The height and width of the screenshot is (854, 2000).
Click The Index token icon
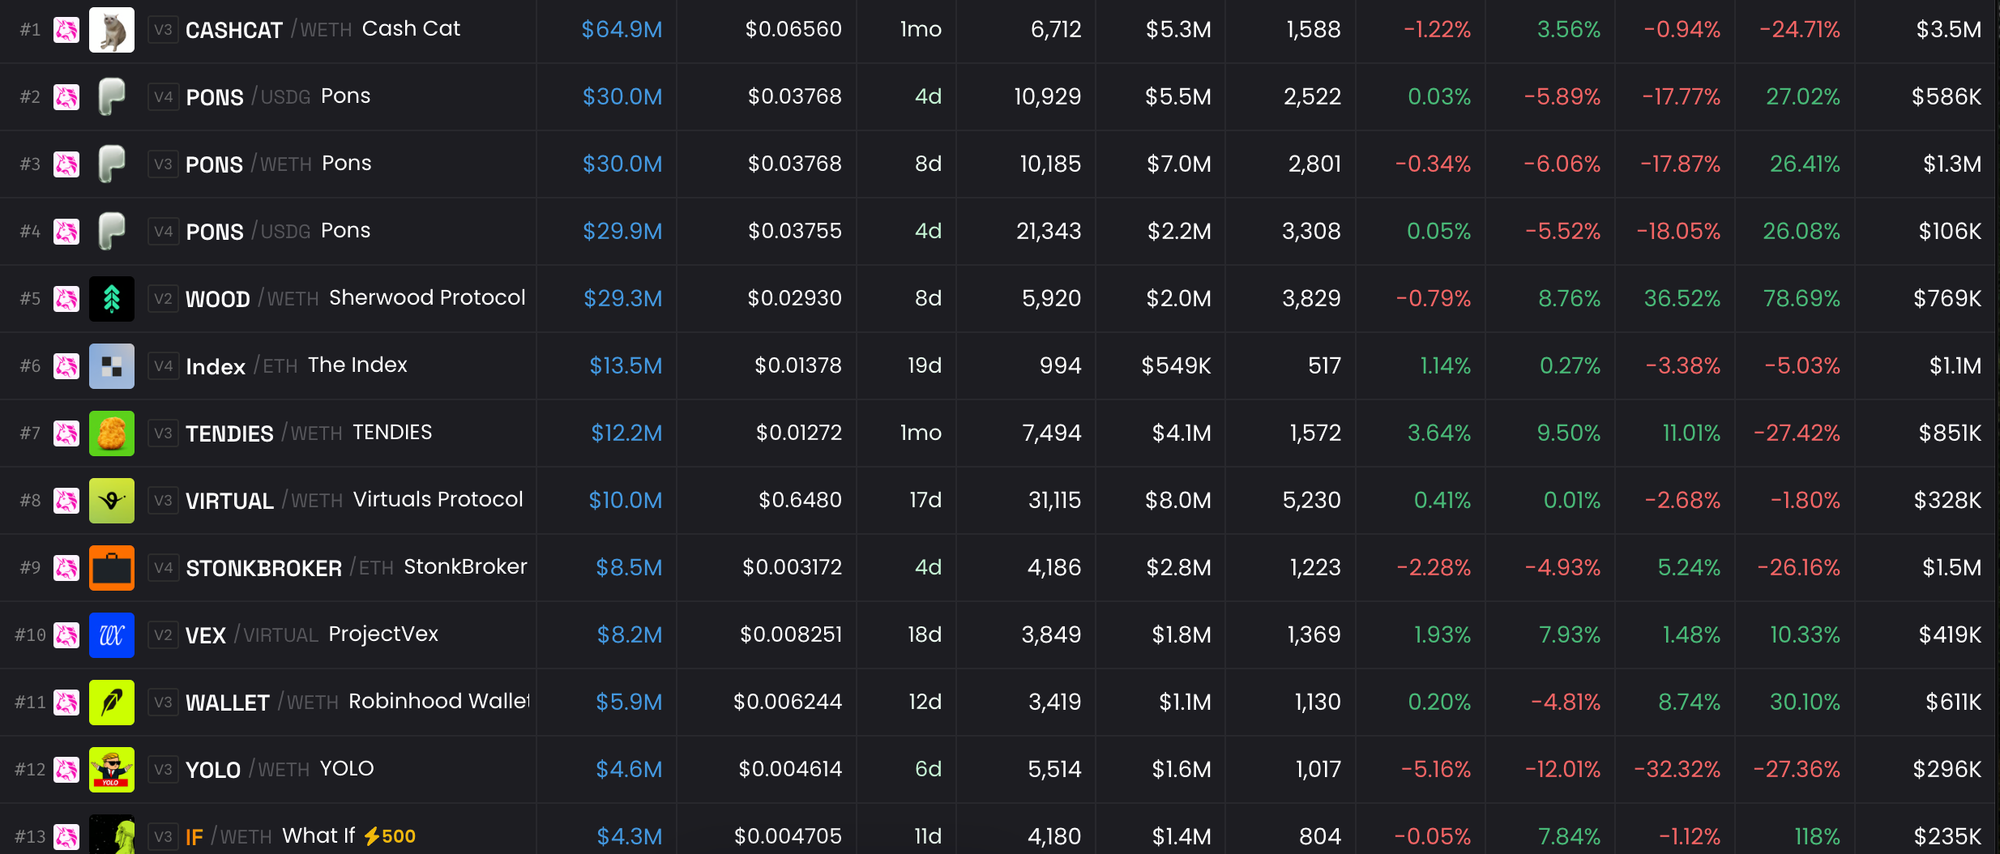[x=112, y=366]
